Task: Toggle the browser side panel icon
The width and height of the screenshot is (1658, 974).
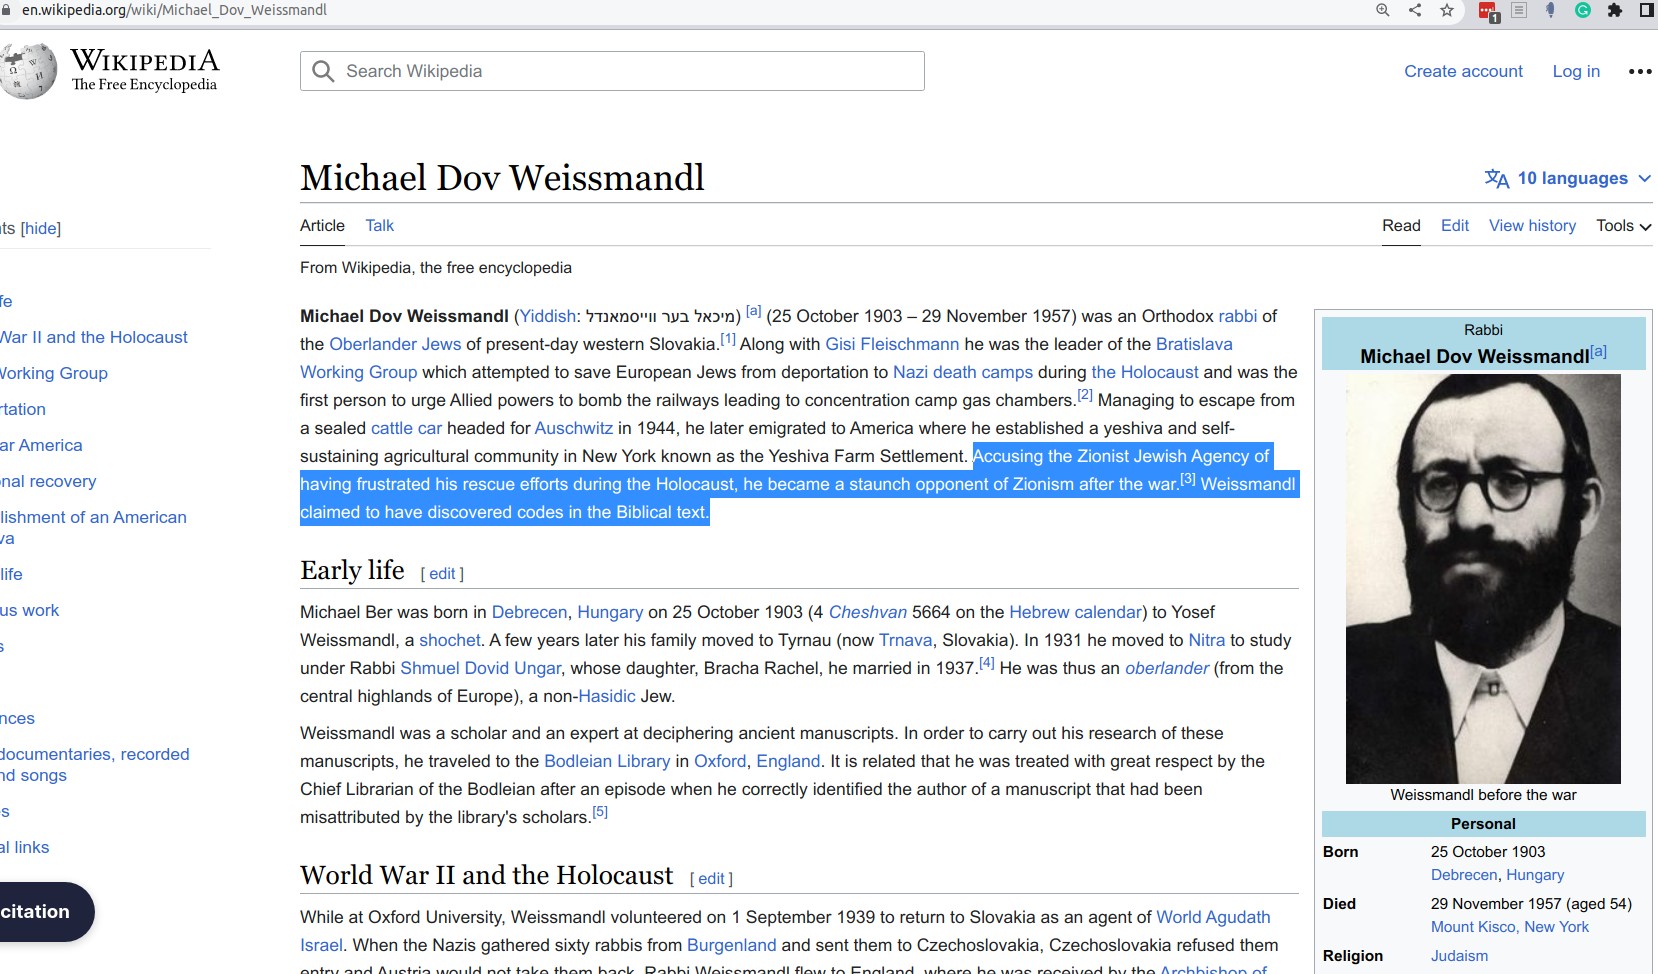Action: [1646, 10]
